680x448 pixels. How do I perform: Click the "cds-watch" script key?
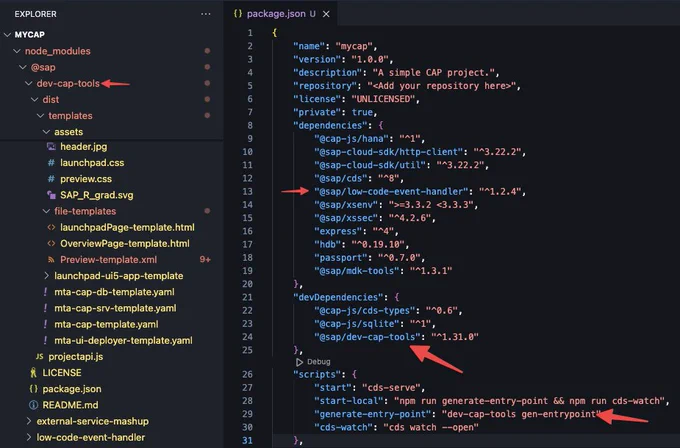[343, 427]
